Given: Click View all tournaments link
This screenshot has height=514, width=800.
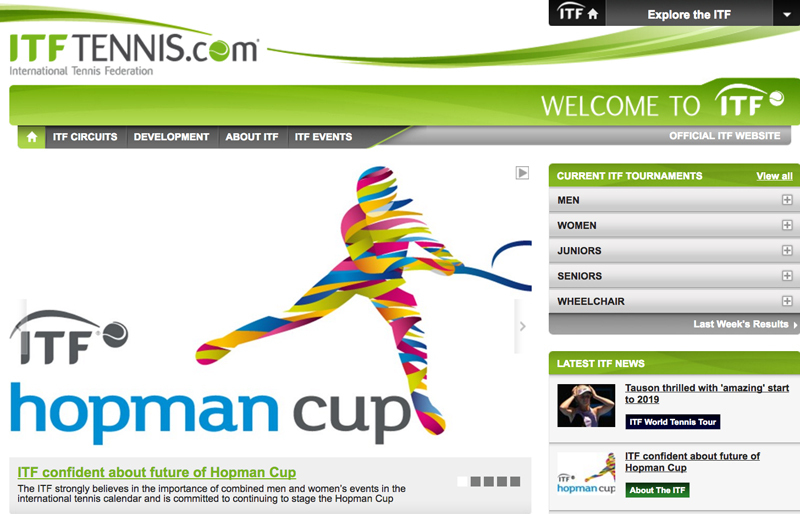Looking at the screenshot, I should 774,176.
